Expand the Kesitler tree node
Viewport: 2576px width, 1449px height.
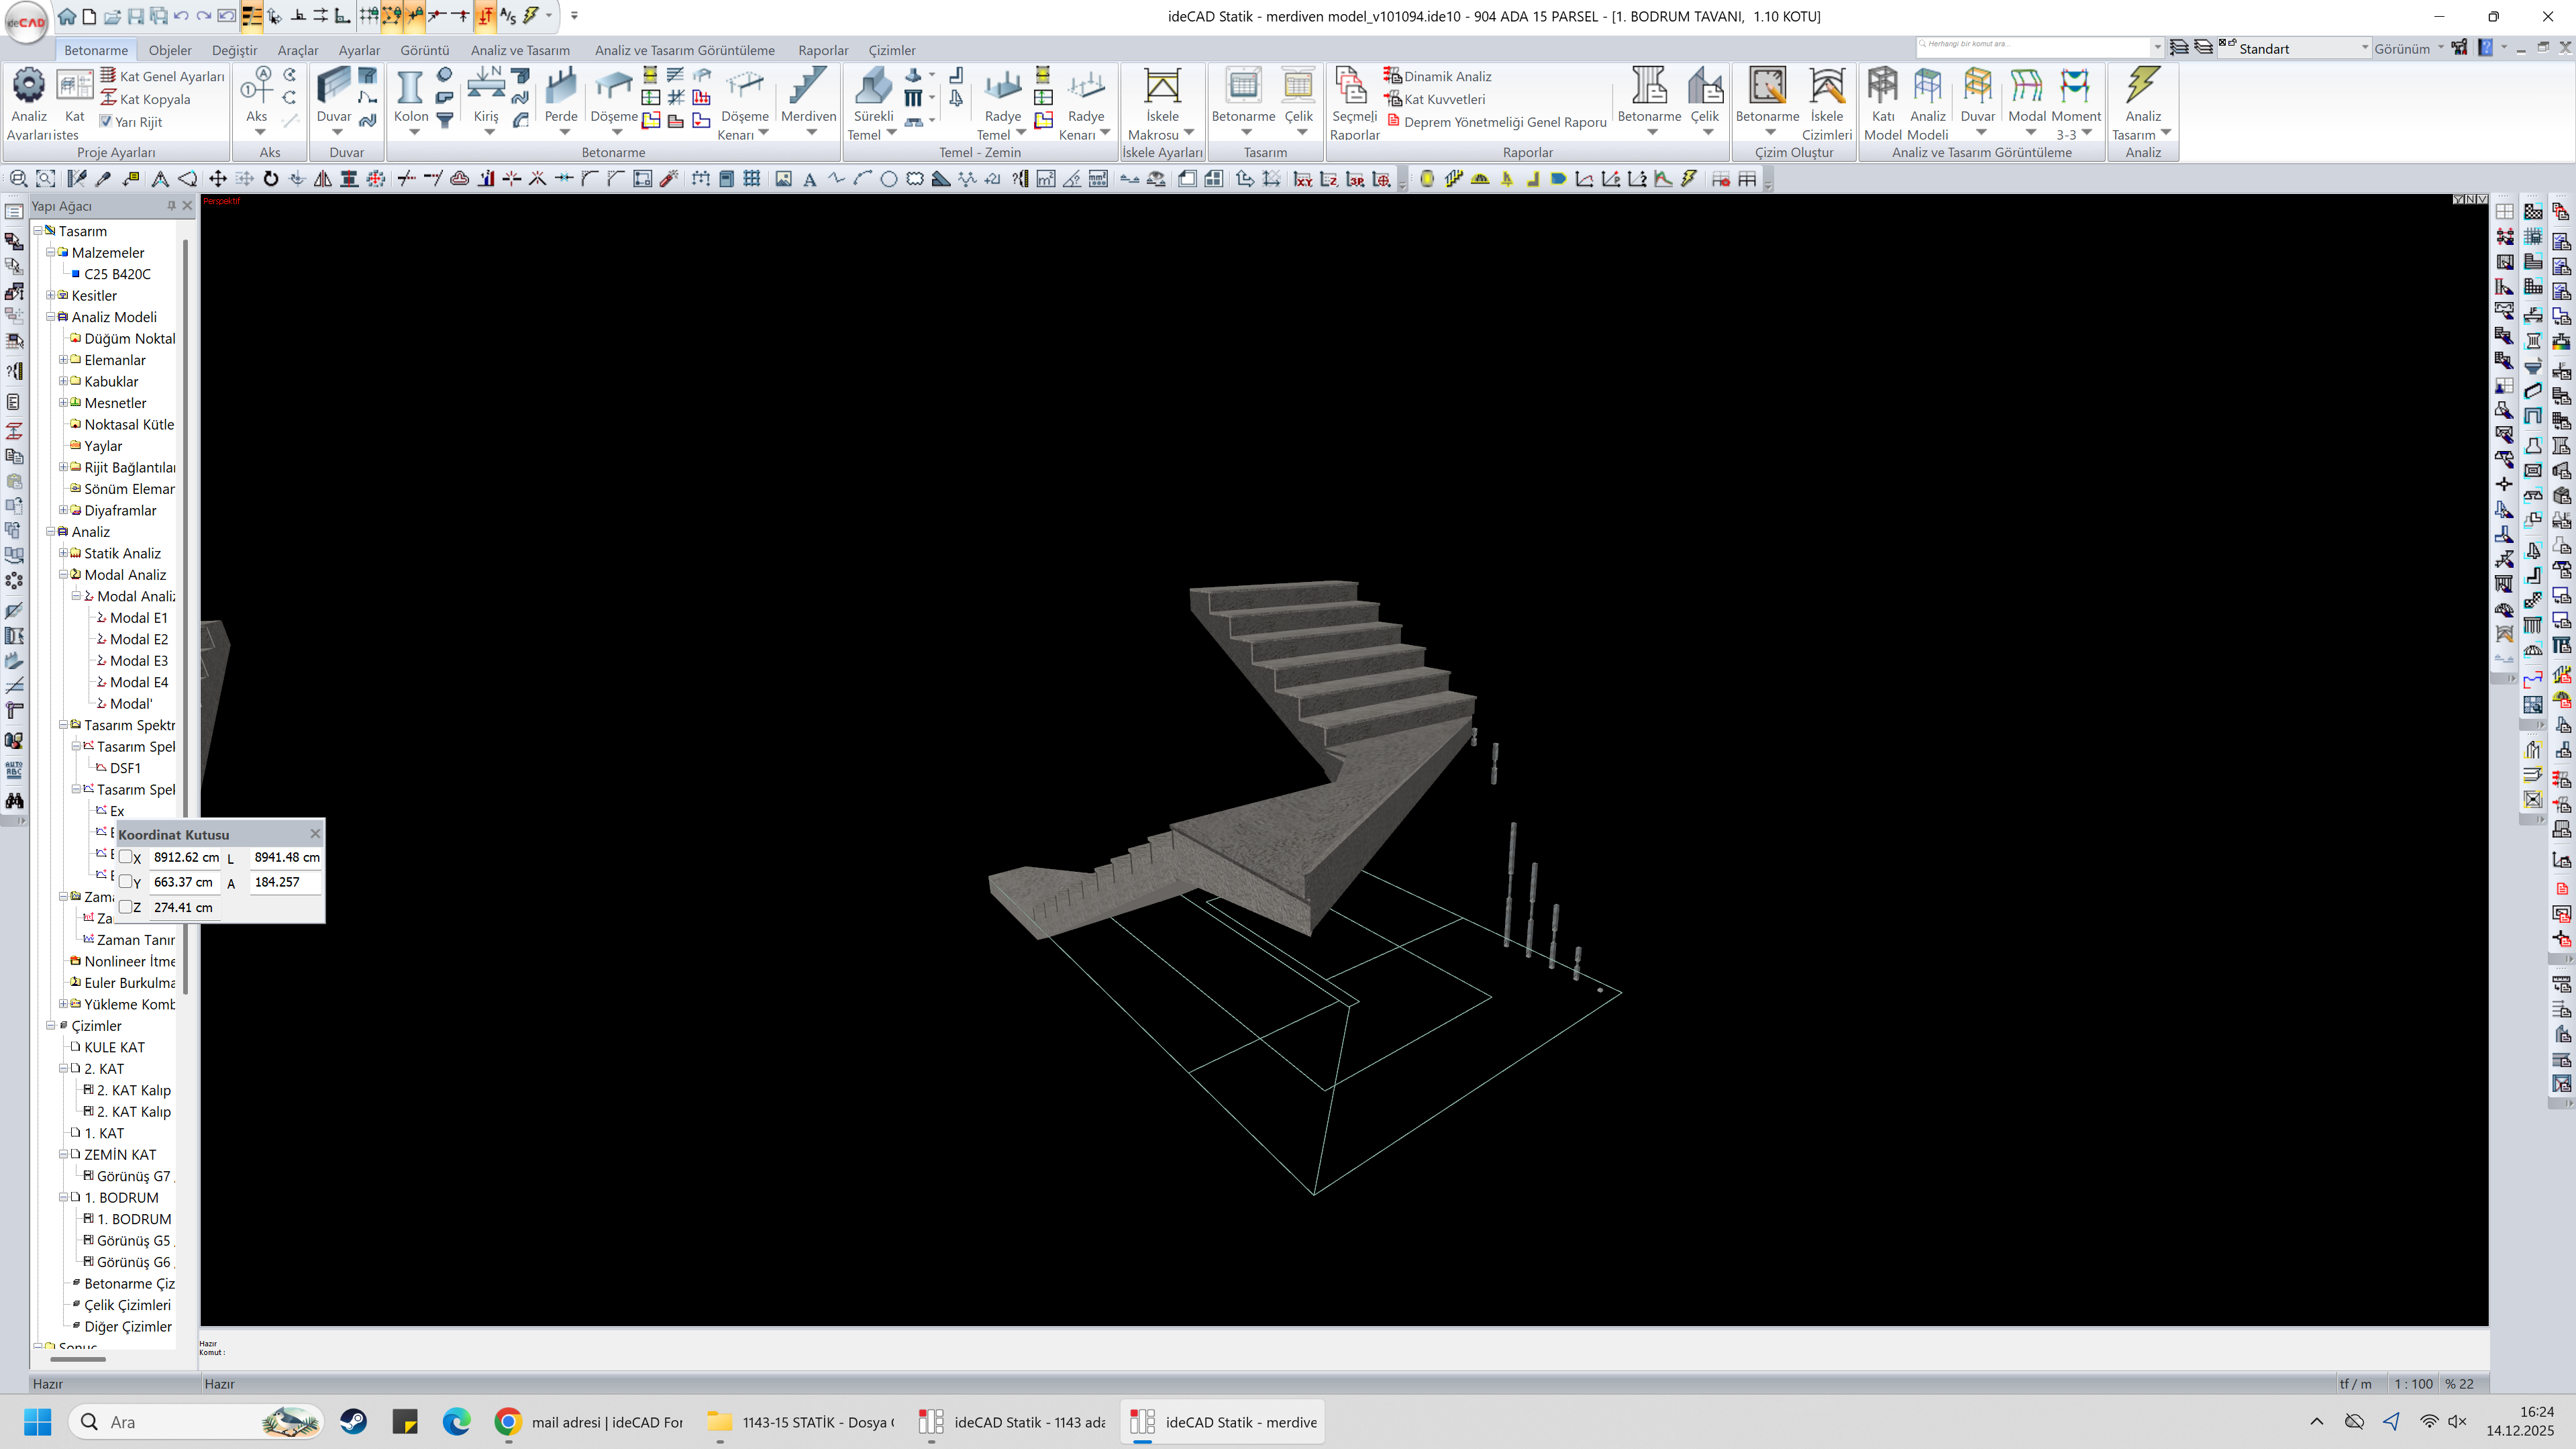[50, 295]
